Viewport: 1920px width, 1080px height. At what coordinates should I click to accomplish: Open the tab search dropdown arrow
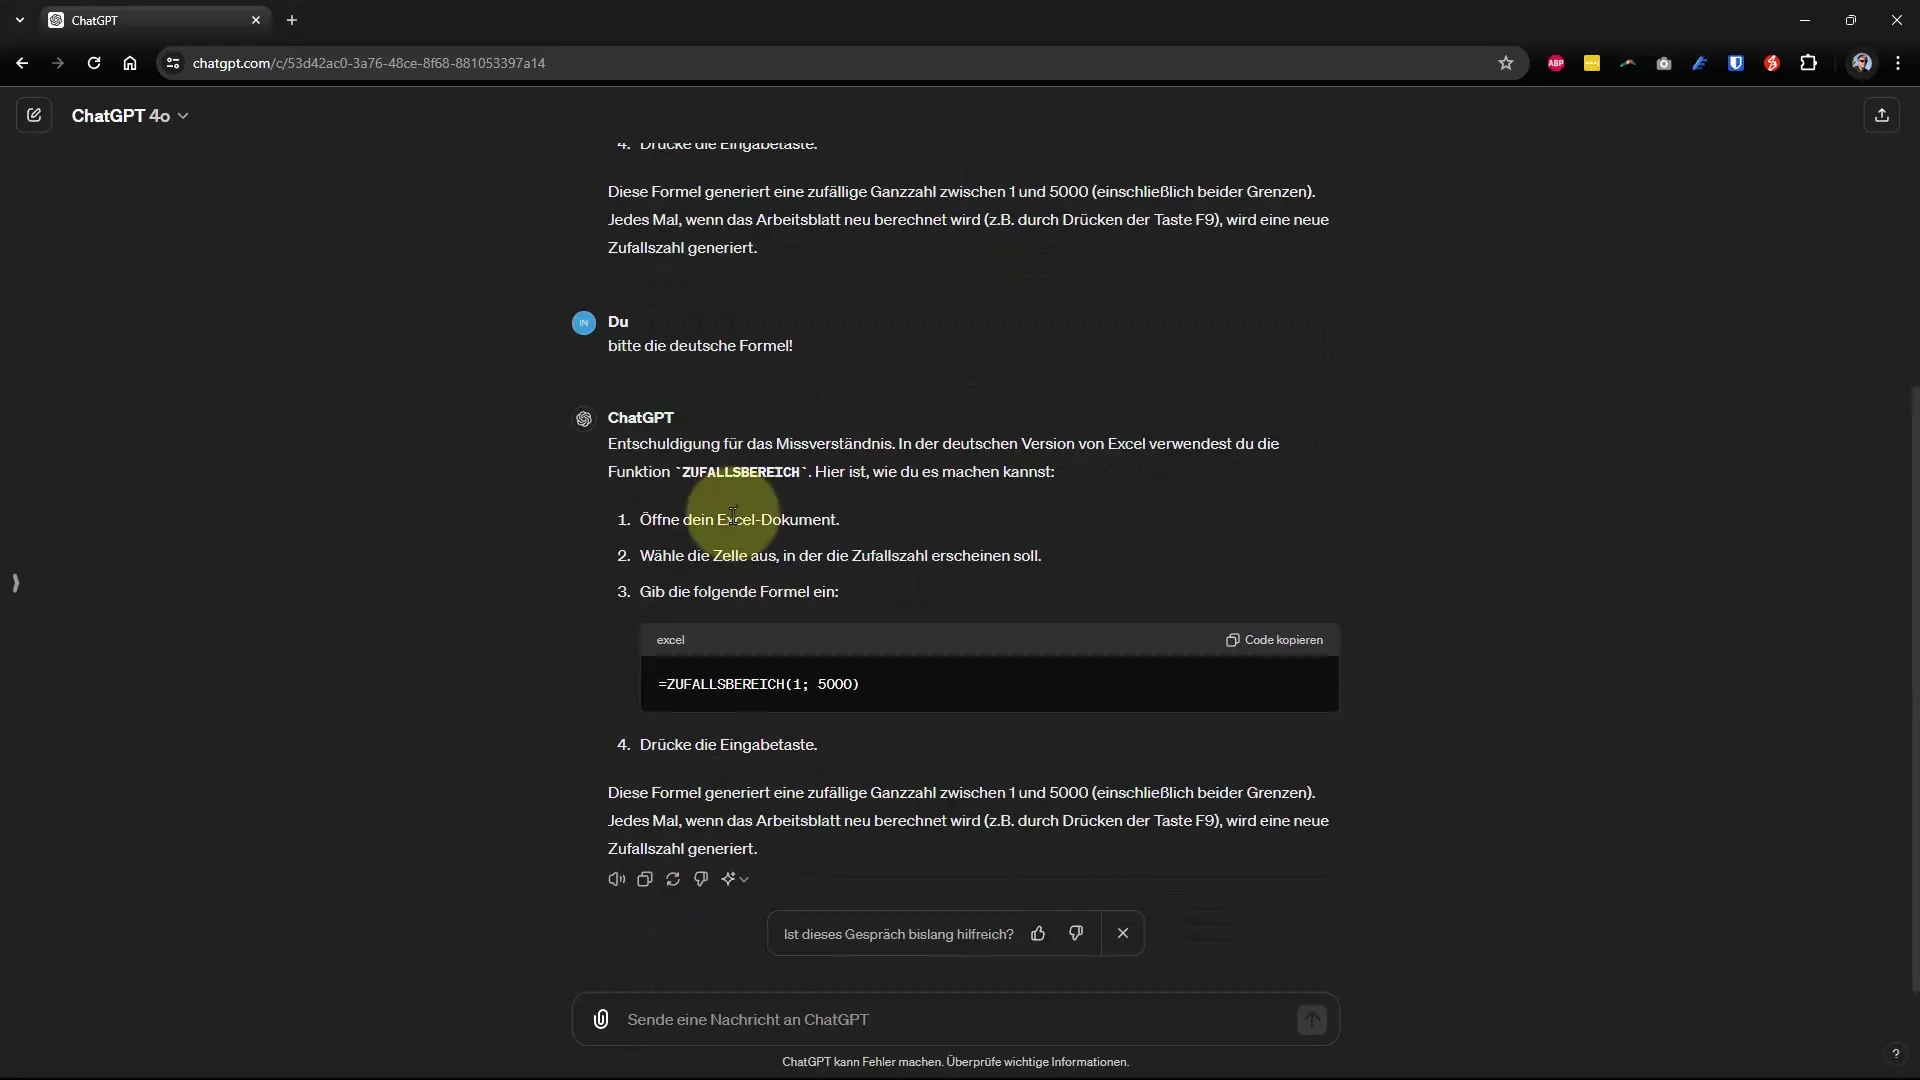coord(20,20)
